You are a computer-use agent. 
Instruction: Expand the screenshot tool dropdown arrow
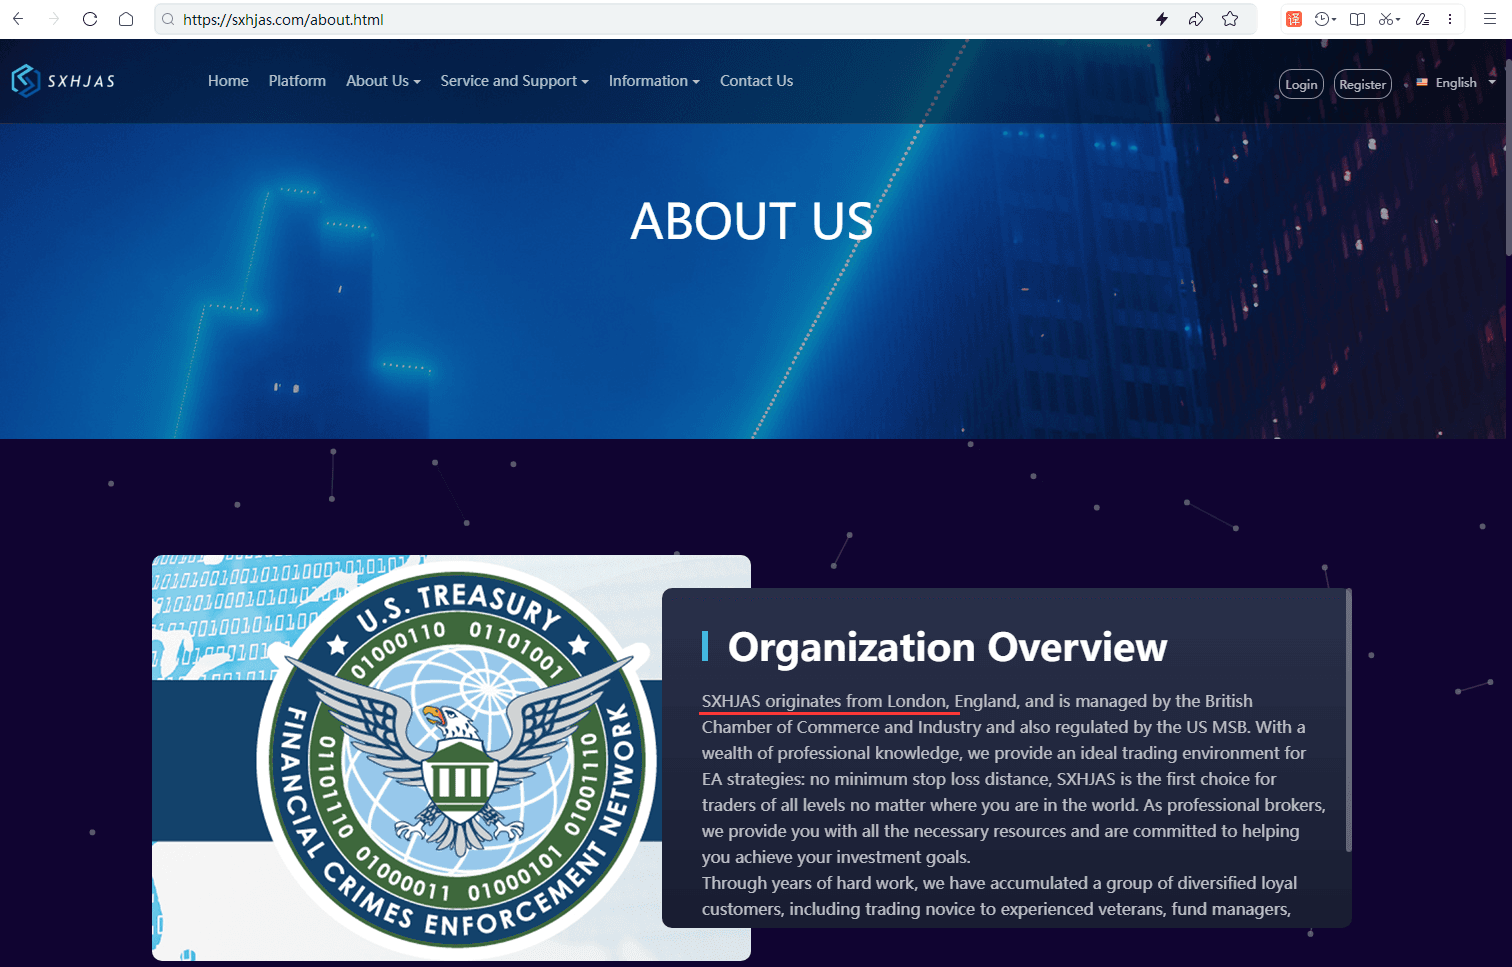pos(1398,20)
